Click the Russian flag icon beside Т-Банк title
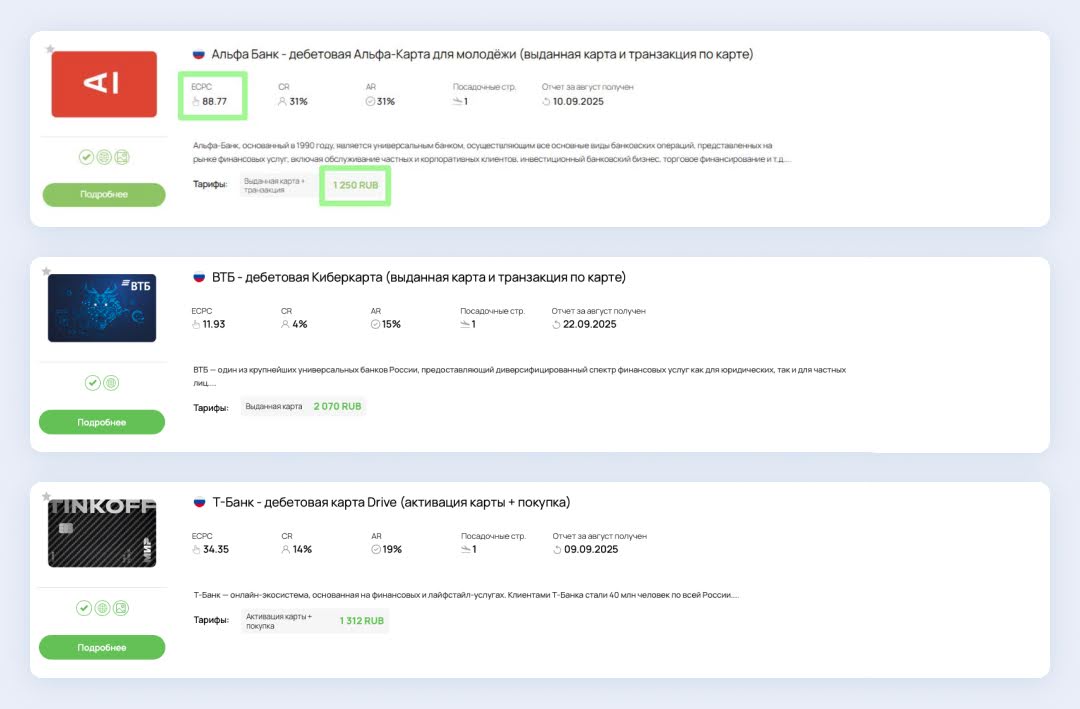Viewport: 1080px width, 709px height. tap(198, 502)
